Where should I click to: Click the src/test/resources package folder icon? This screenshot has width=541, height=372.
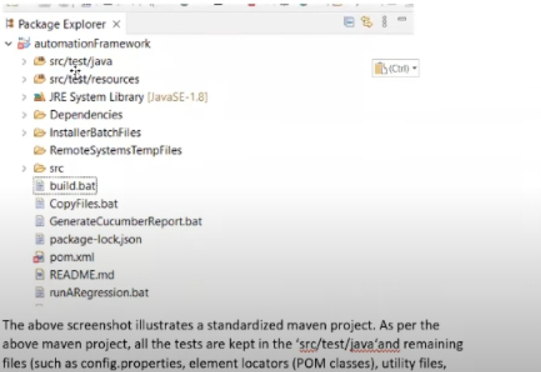39,79
